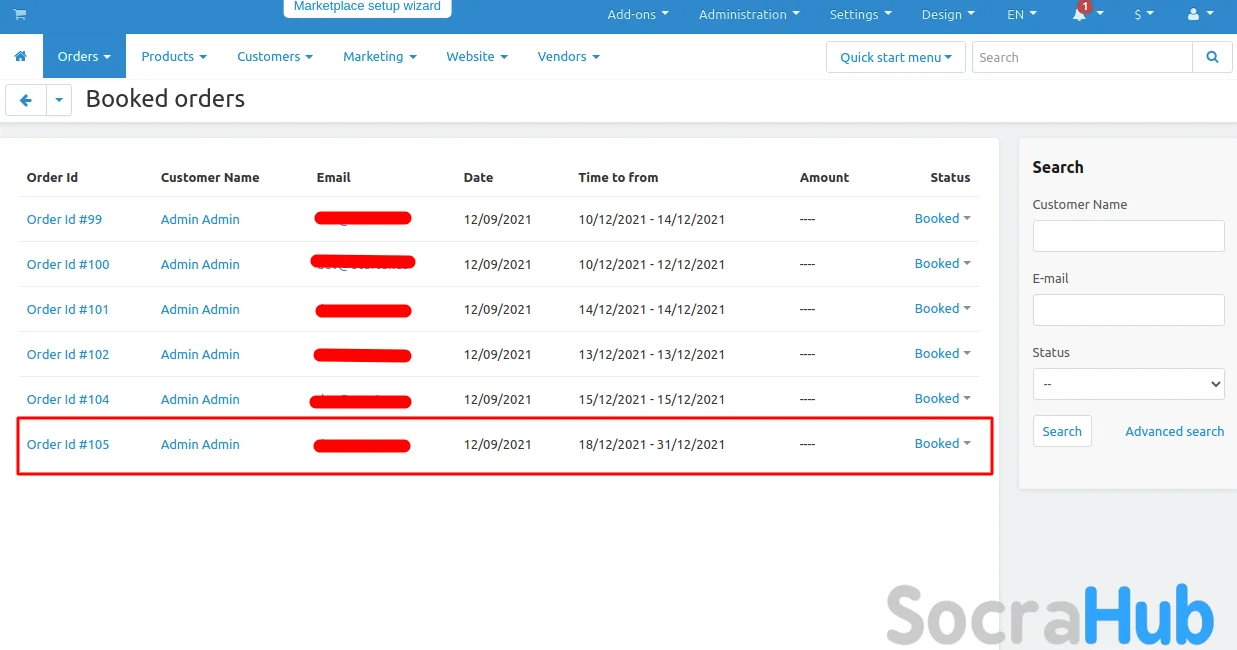
Task: Click the shopping cart icon in top bar
Action: point(20,14)
